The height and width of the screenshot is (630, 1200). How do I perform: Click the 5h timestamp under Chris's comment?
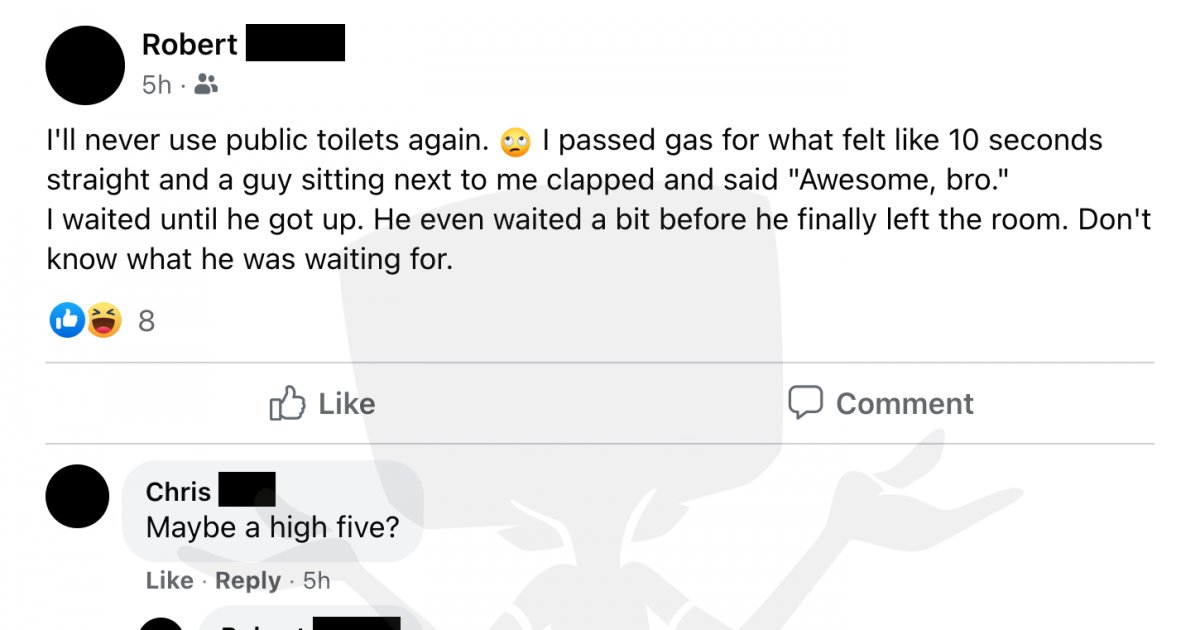(316, 580)
